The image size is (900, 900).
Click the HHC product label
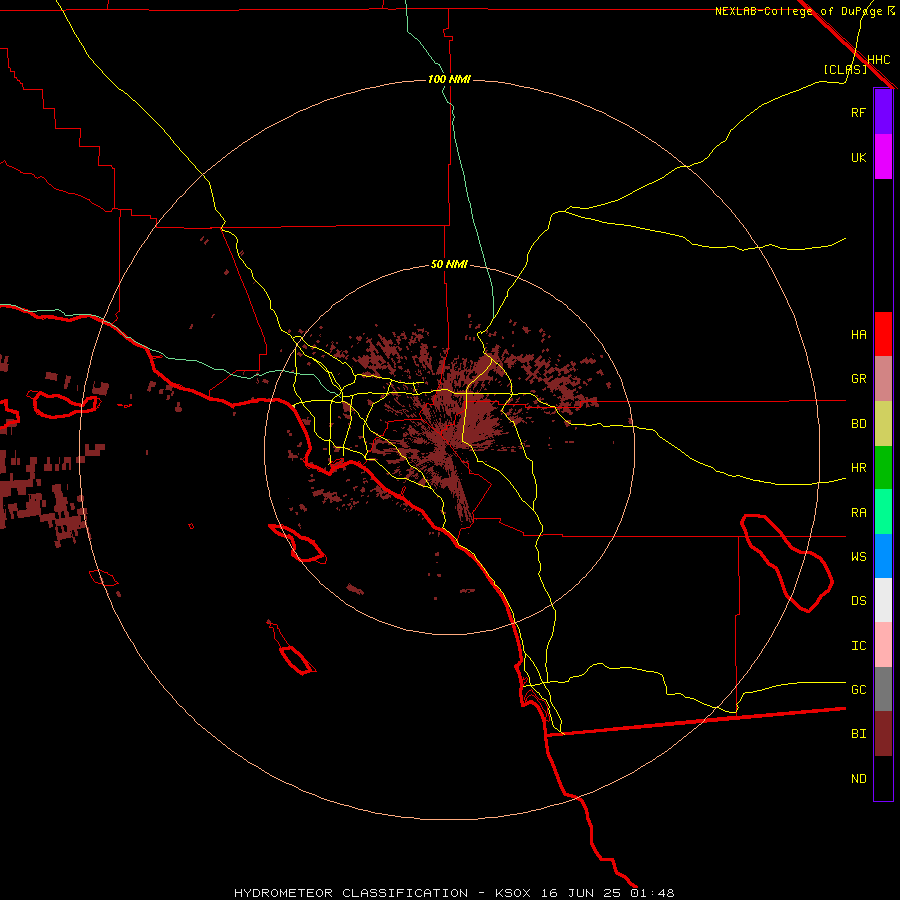pyautogui.click(x=878, y=60)
